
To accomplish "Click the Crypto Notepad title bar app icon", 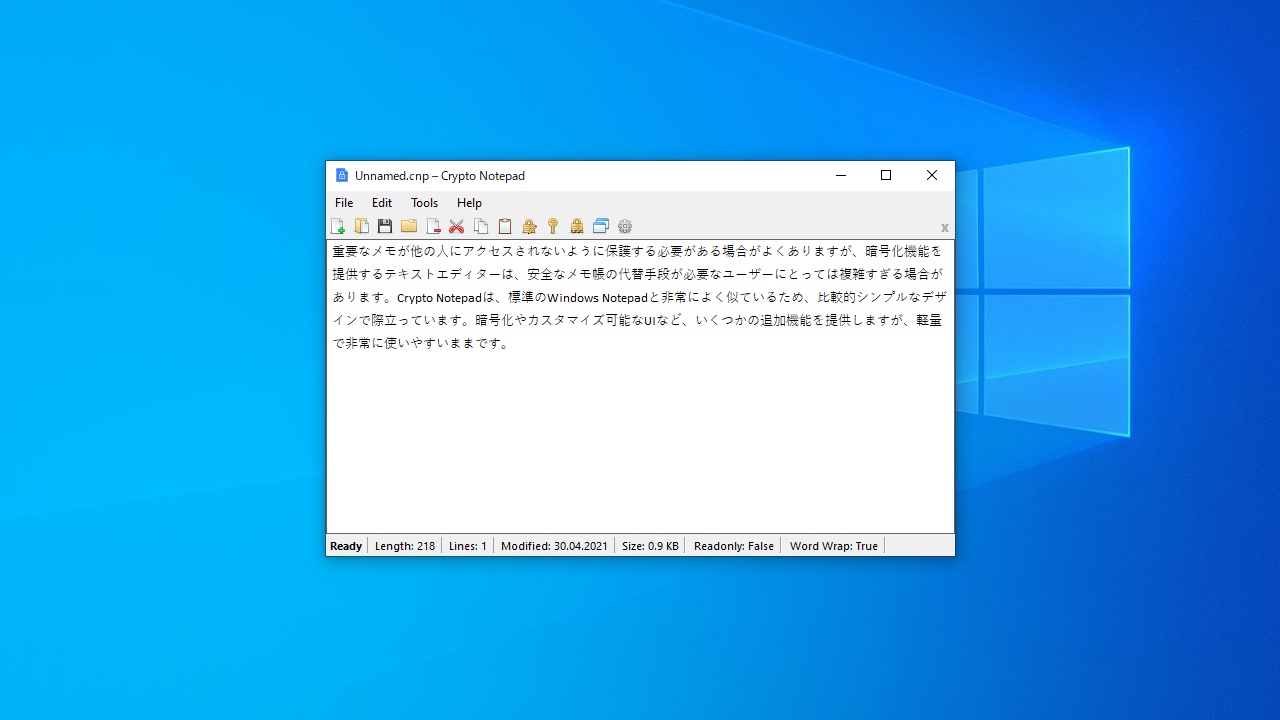I will point(342,176).
